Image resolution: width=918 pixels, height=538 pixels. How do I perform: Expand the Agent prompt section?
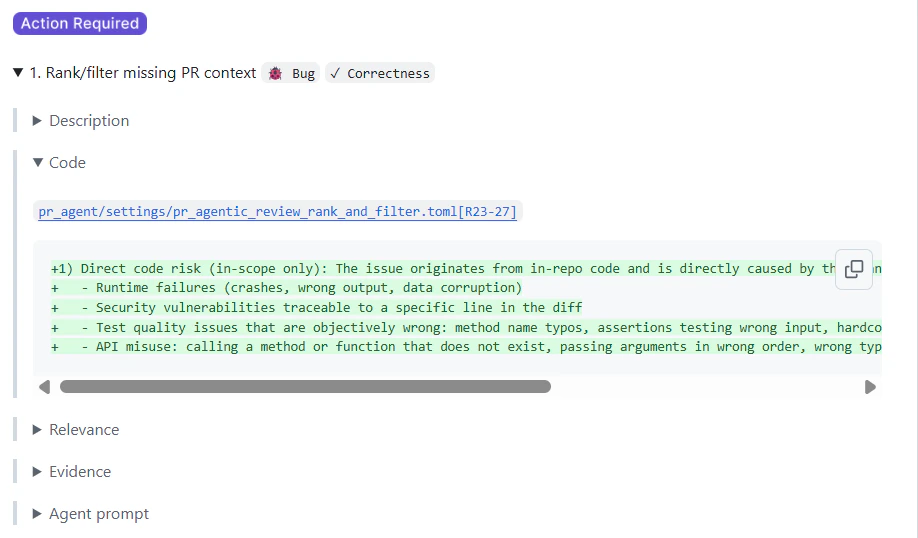(91, 514)
